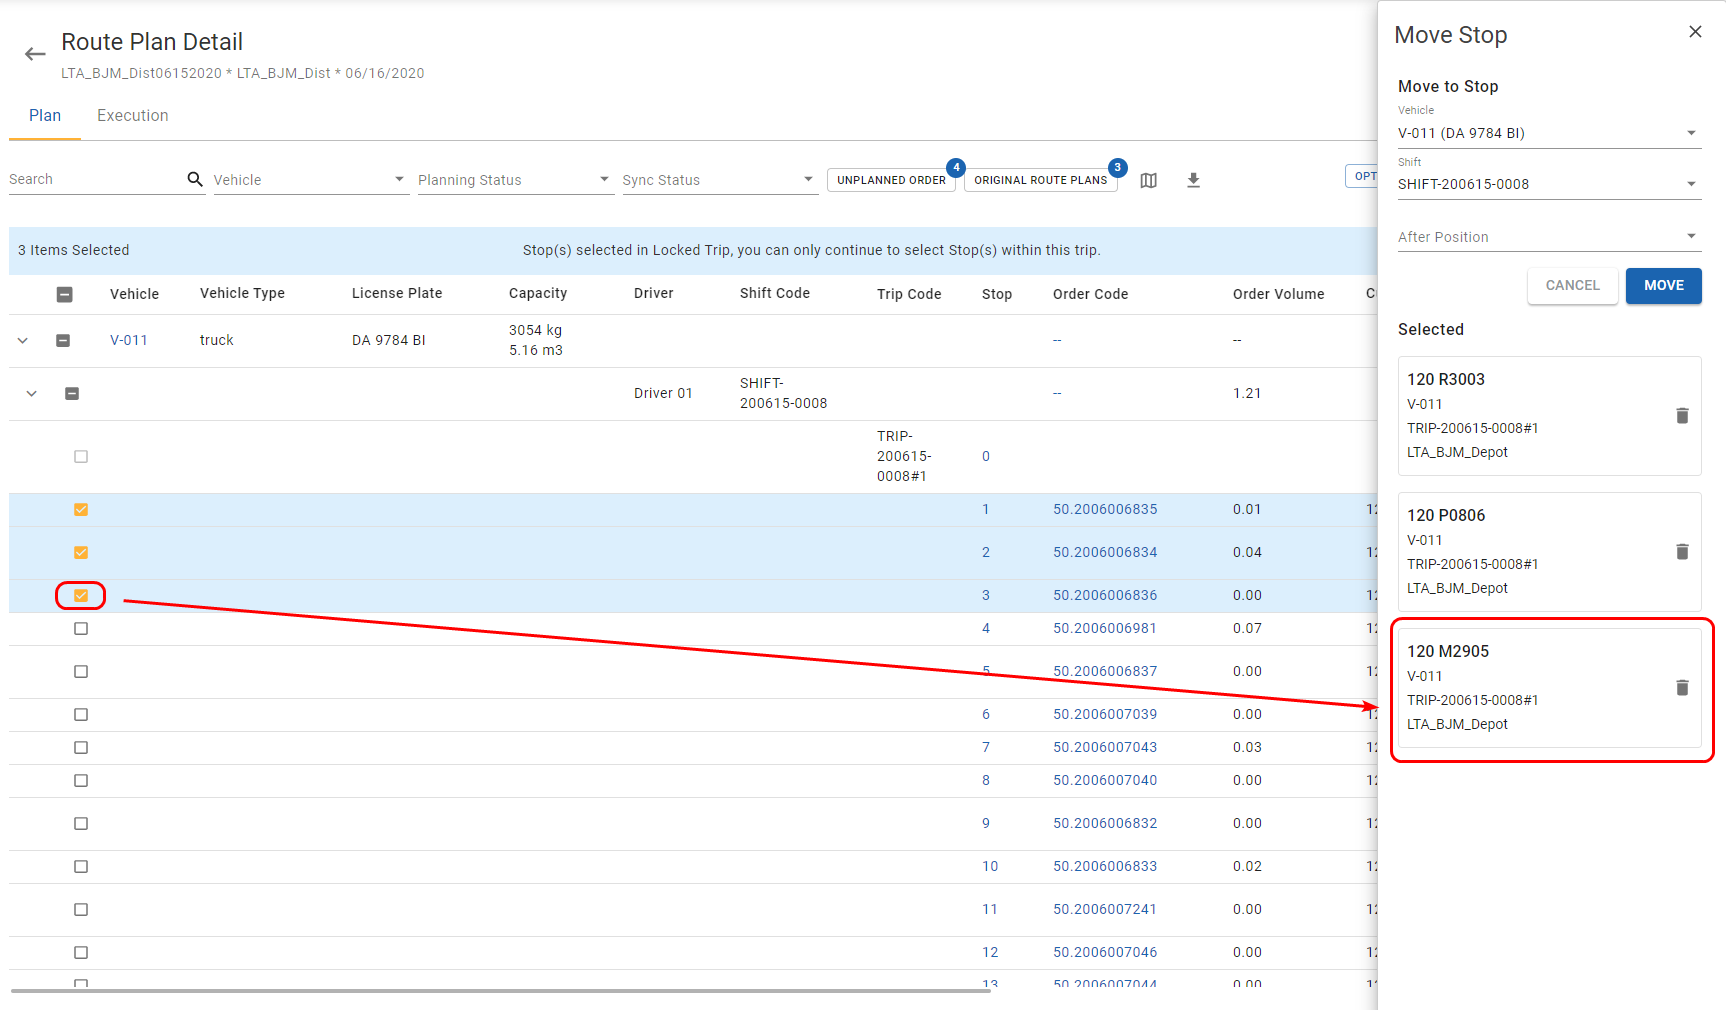Toggle the header select-all checkbox

64,294
